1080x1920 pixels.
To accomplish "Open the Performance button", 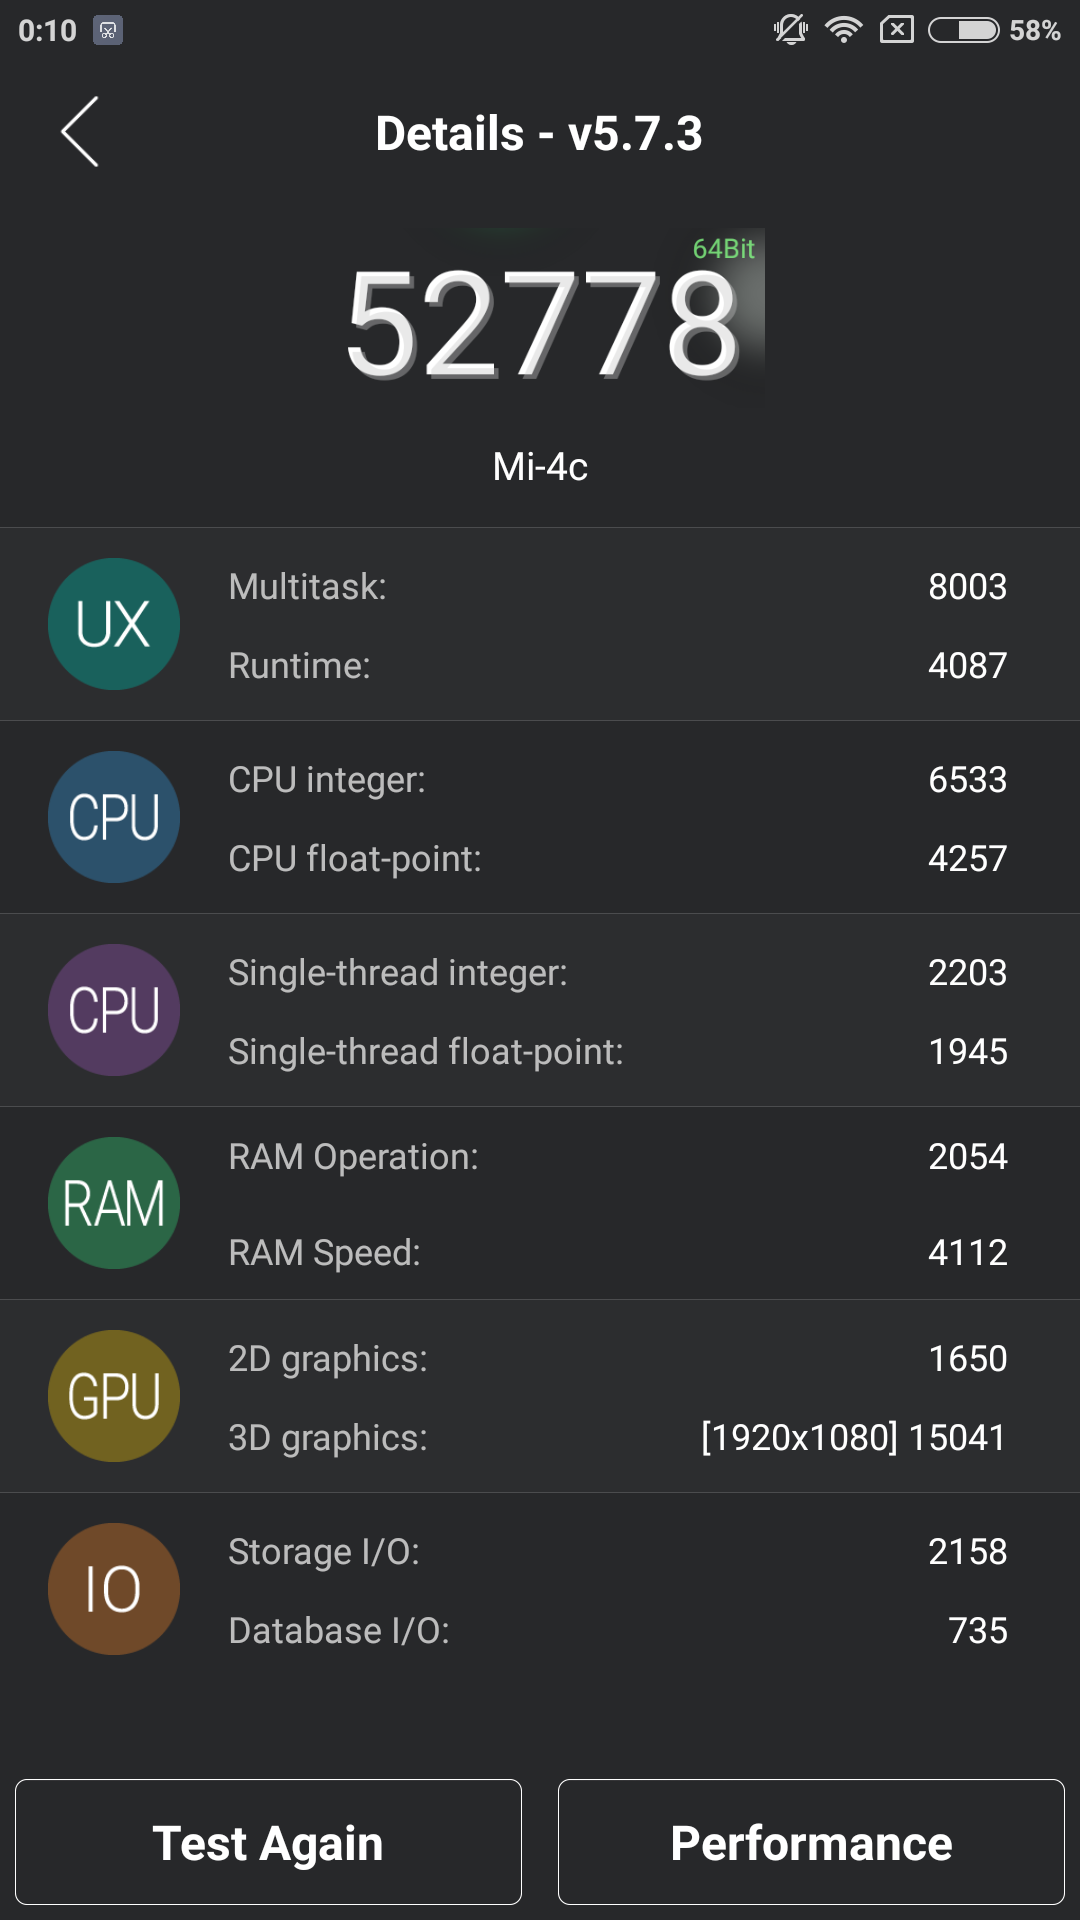I will click(x=811, y=1842).
